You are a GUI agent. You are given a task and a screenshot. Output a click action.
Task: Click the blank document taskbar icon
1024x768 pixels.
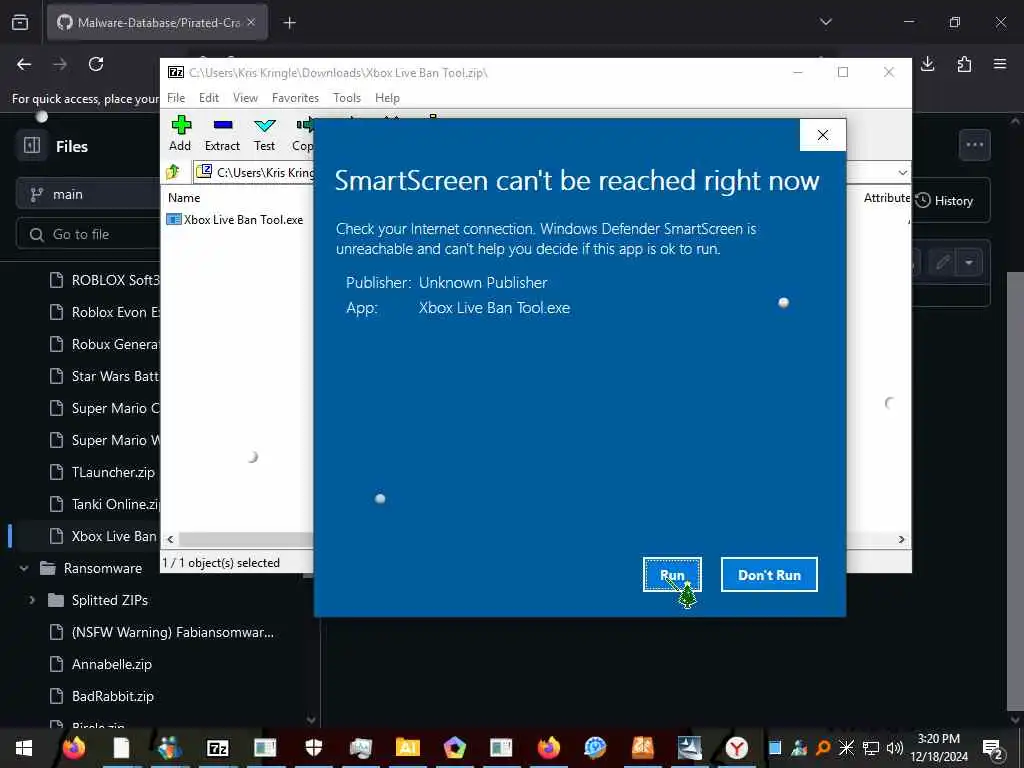[121, 748]
